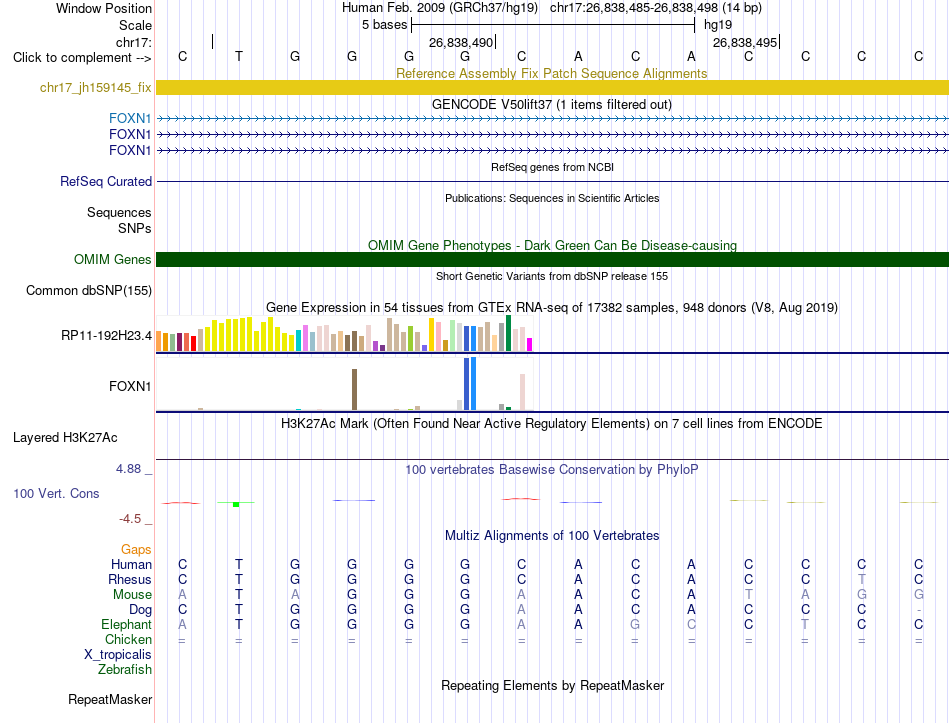
Task: Select the yellow fix patch alignment bar
Action: 552,87
